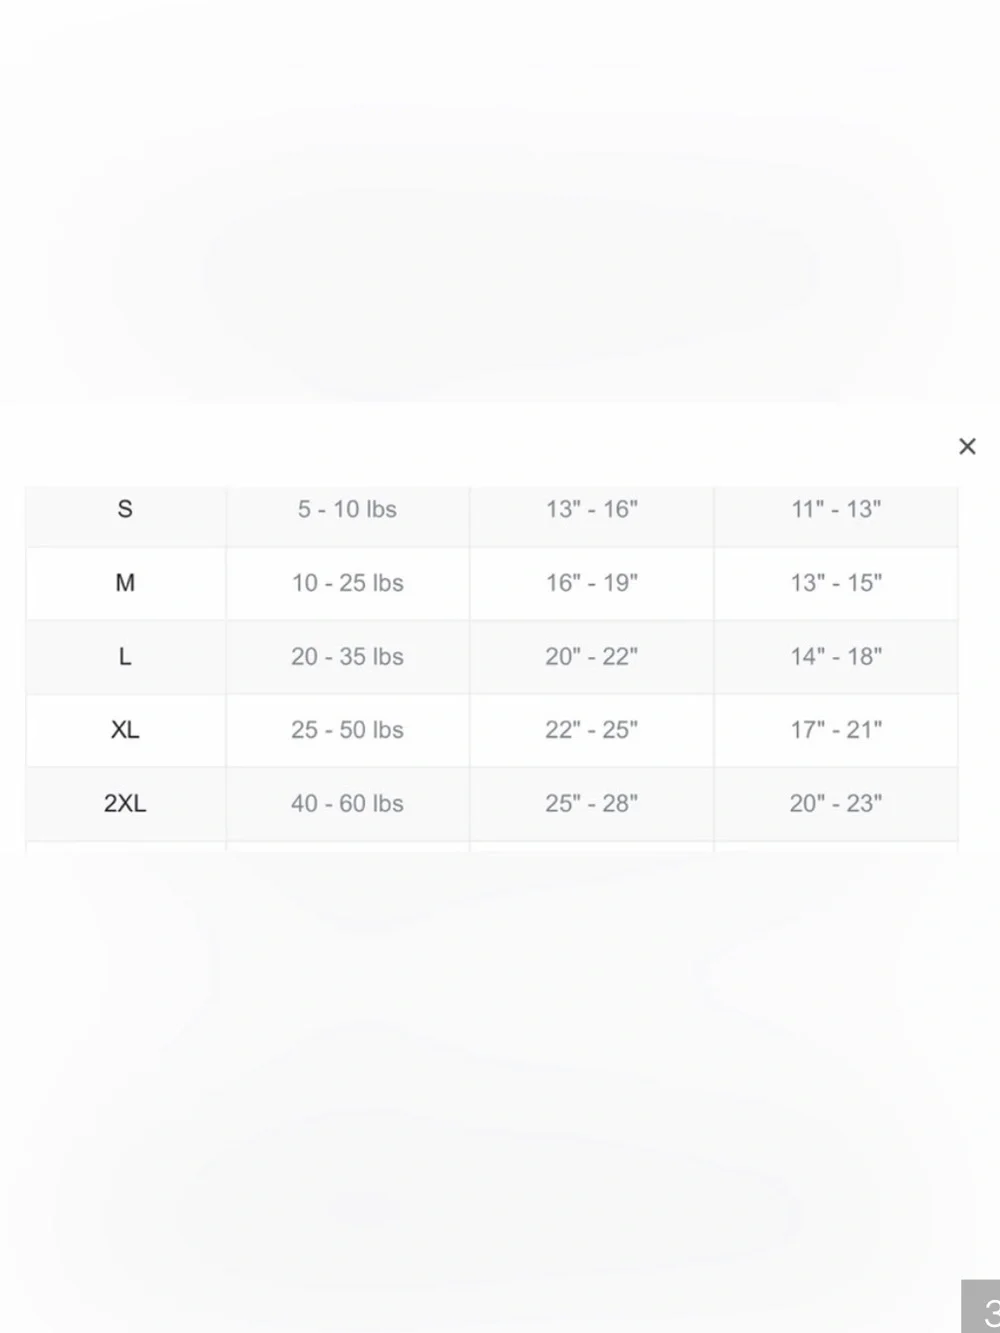Click the 20" - 22" measurement cell
This screenshot has height=1333, width=1000.
point(592,657)
